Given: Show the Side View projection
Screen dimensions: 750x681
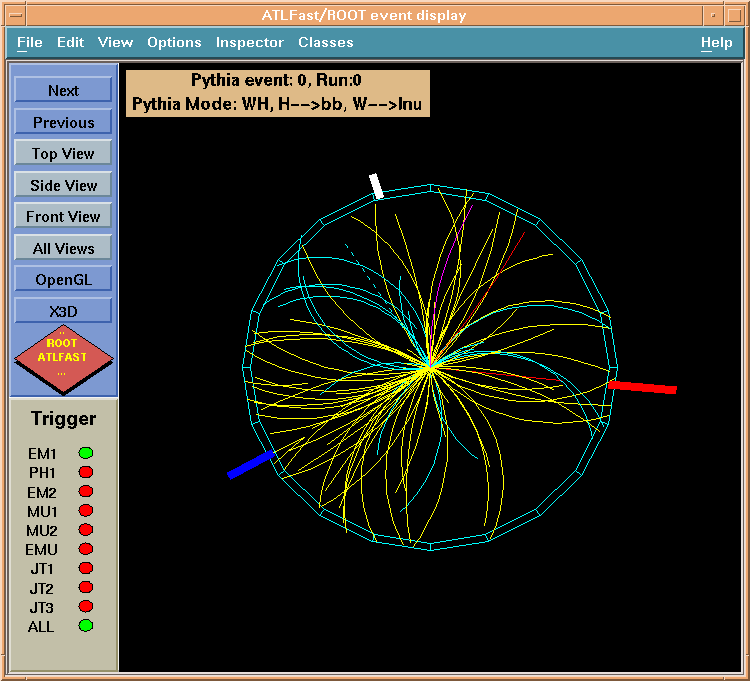Looking at the screenshot, I should point(63,185).
